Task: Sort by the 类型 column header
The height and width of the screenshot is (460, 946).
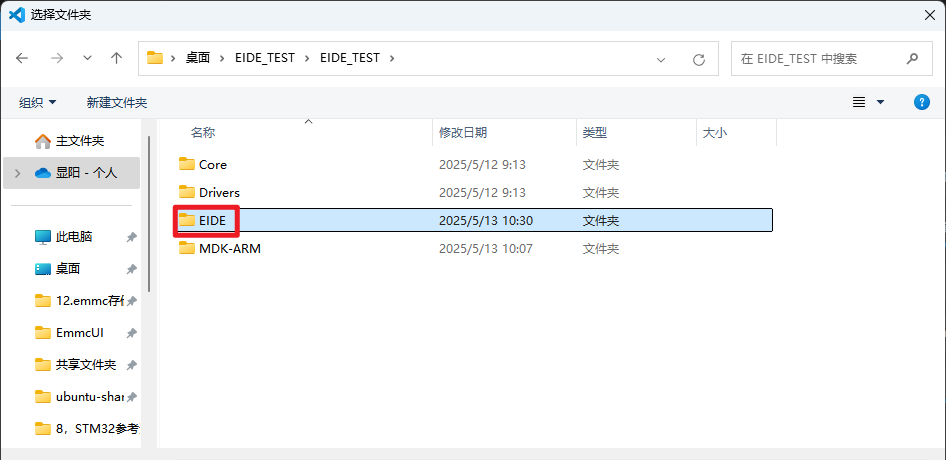Action: tap(595, 133)
